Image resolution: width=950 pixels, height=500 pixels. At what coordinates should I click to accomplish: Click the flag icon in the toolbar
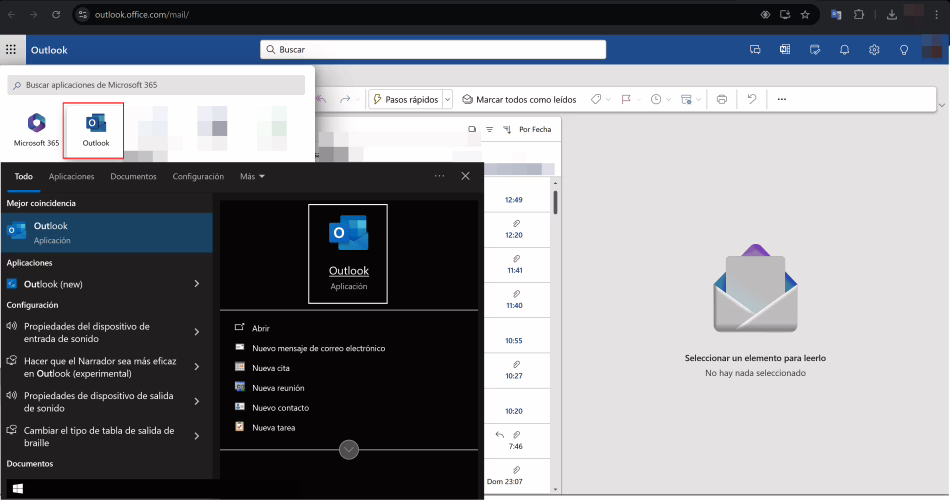(626, 99)
